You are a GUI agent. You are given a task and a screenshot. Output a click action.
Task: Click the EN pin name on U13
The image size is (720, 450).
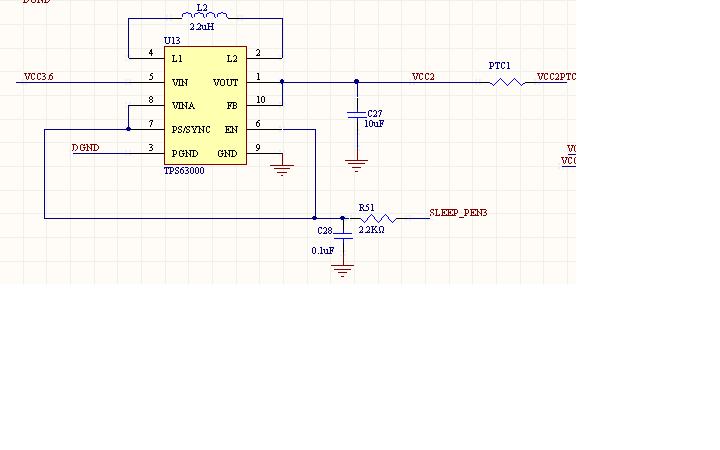coord(231,129)
